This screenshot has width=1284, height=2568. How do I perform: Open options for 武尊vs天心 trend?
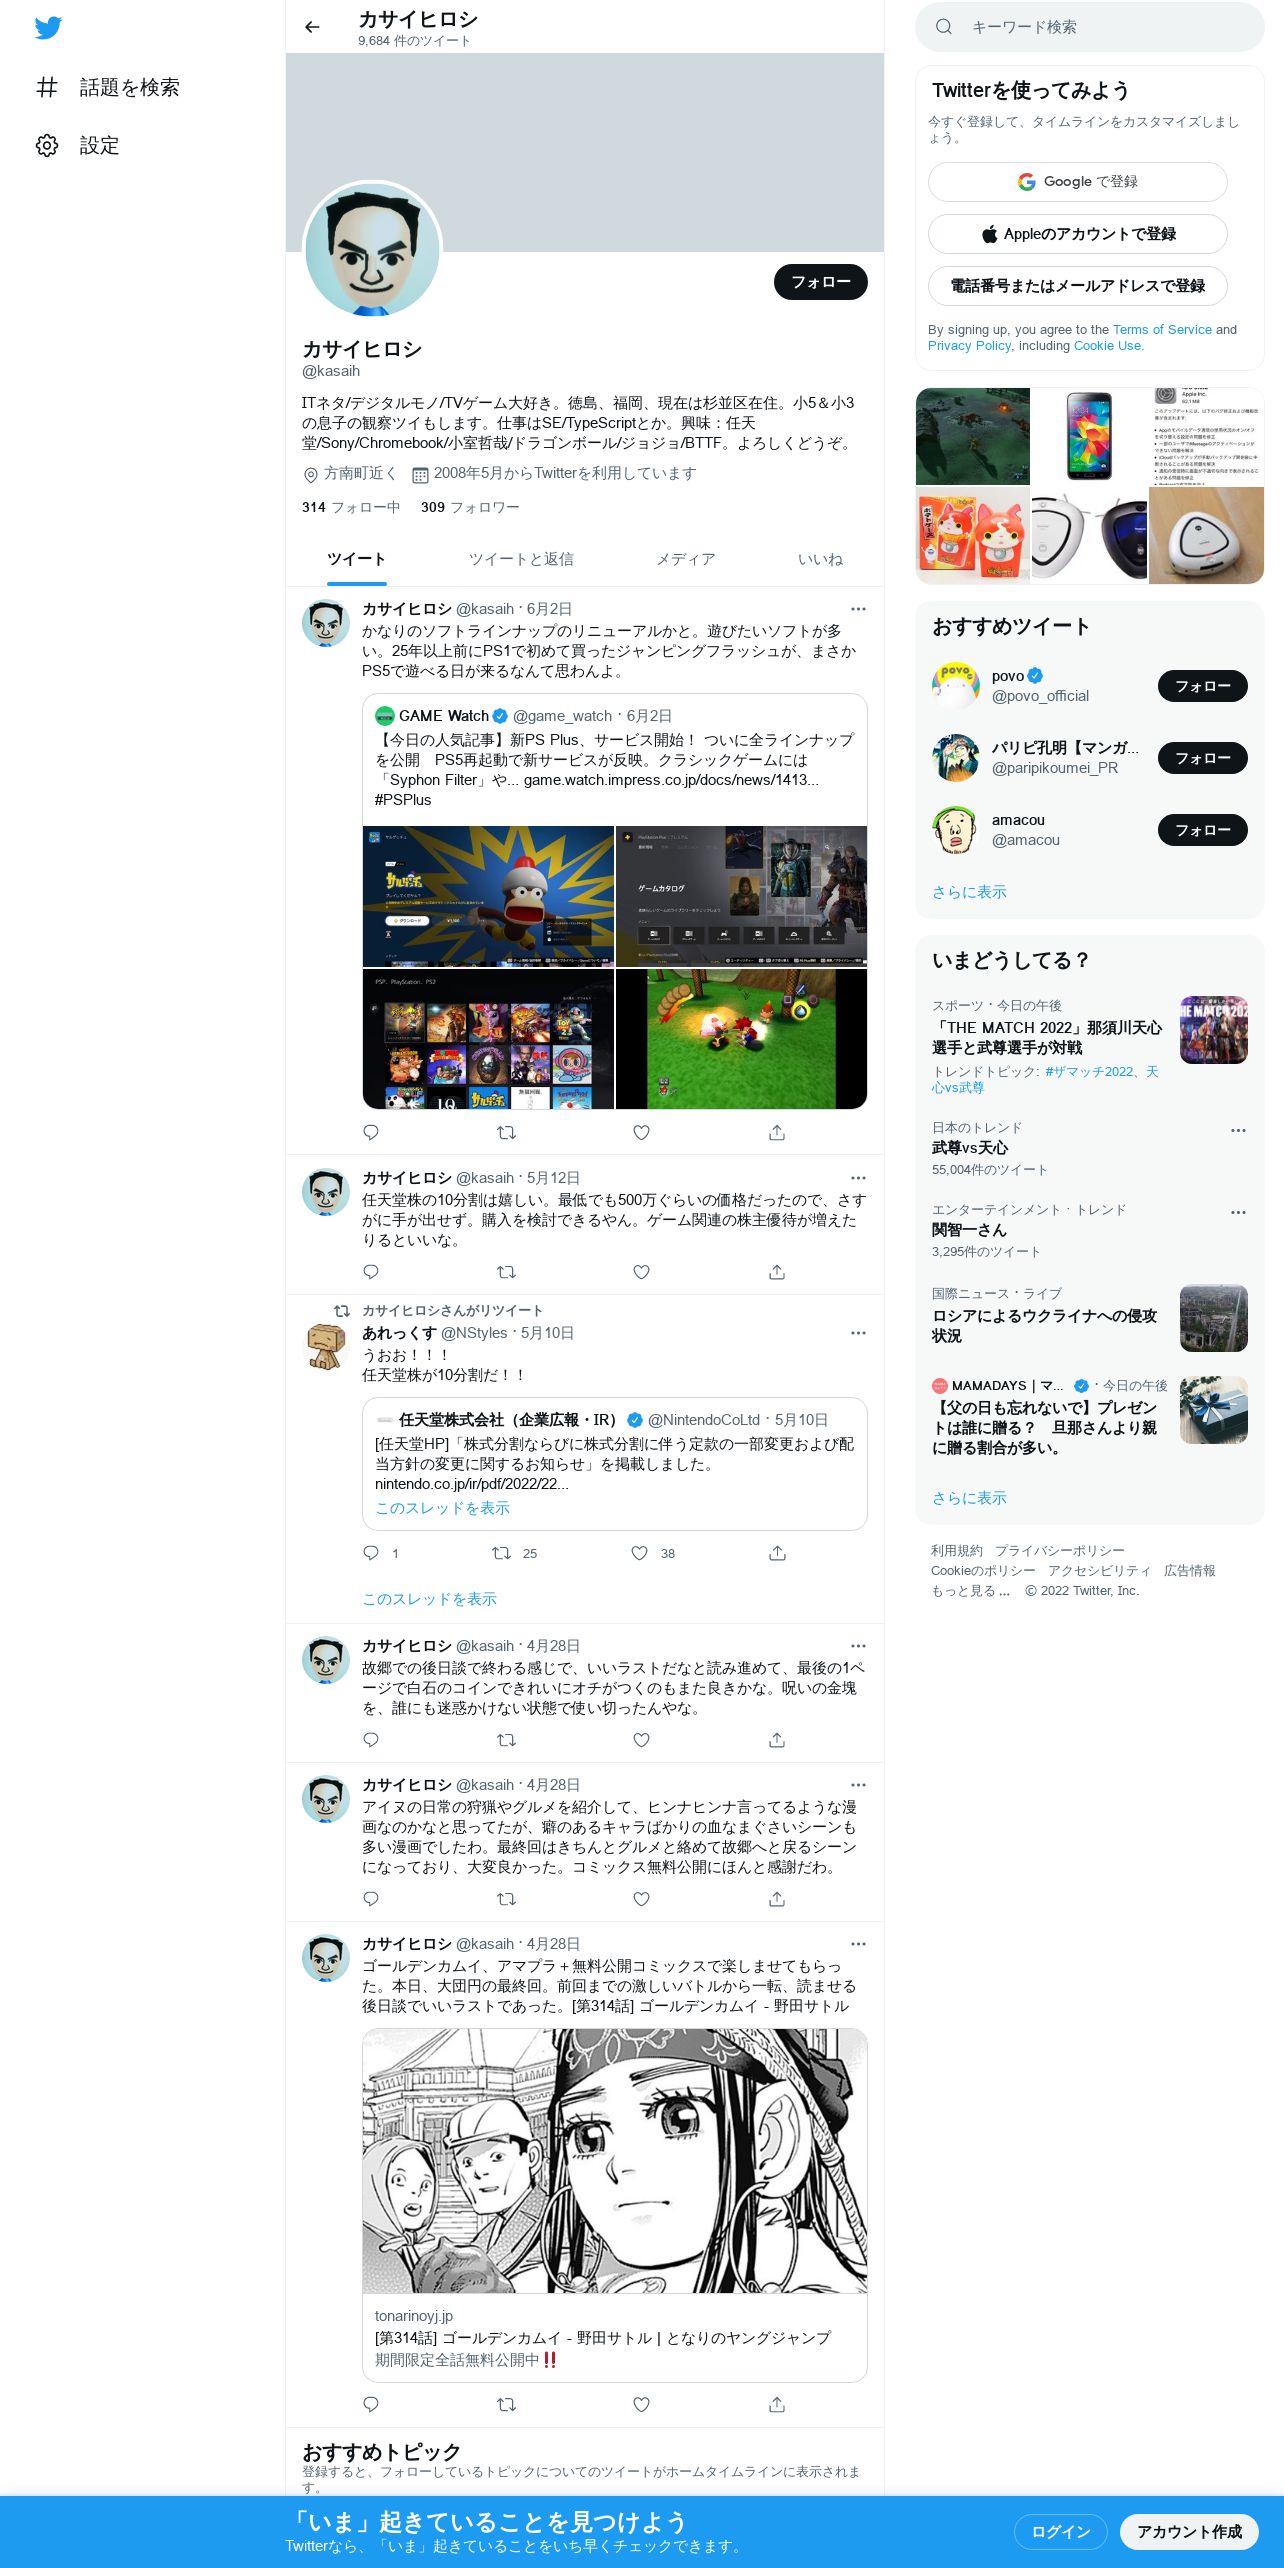point(1238,1130)
